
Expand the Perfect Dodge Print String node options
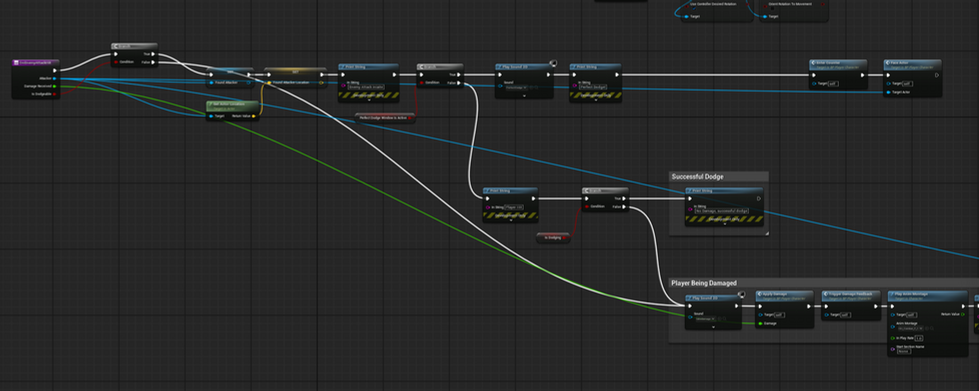click(x=595, y=99)
